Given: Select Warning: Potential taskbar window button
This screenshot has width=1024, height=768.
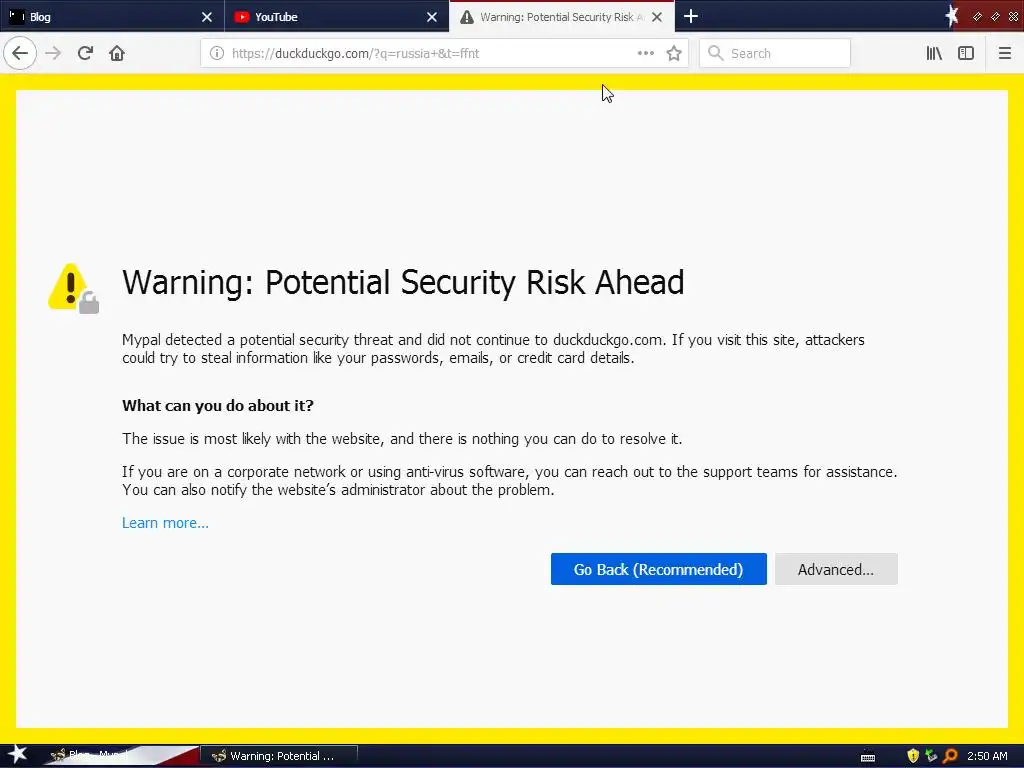Looking at the screenshot, I should [278, 756].
